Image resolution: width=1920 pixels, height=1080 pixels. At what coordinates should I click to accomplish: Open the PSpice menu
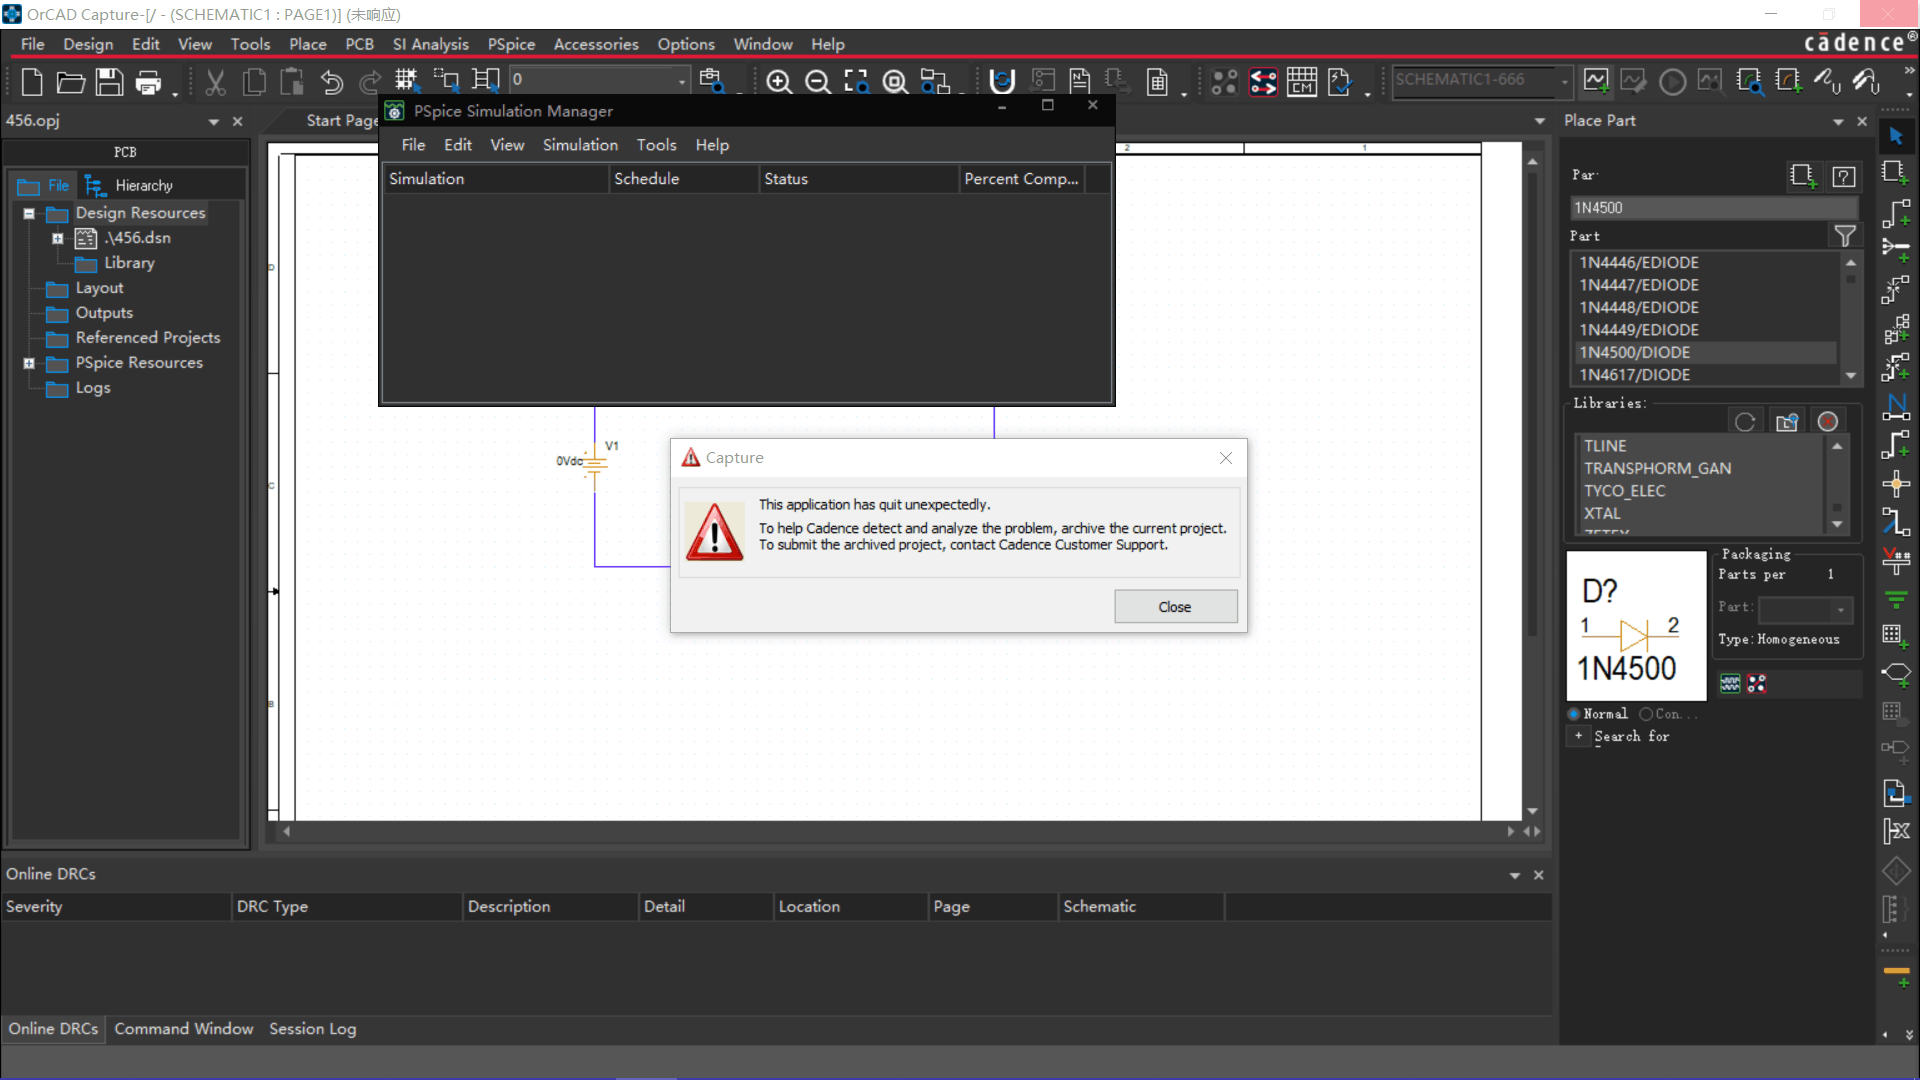click(x=511, y=44)
